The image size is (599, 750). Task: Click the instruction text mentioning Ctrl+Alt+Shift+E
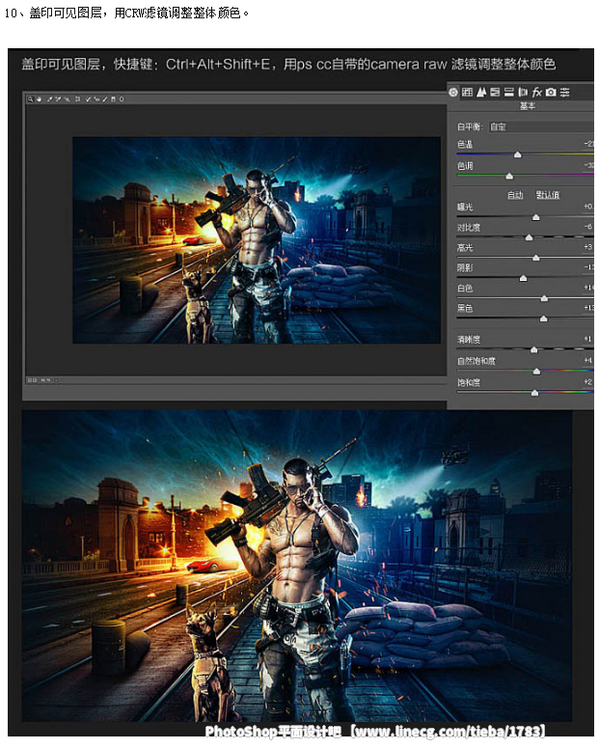[x=288, y=64]
